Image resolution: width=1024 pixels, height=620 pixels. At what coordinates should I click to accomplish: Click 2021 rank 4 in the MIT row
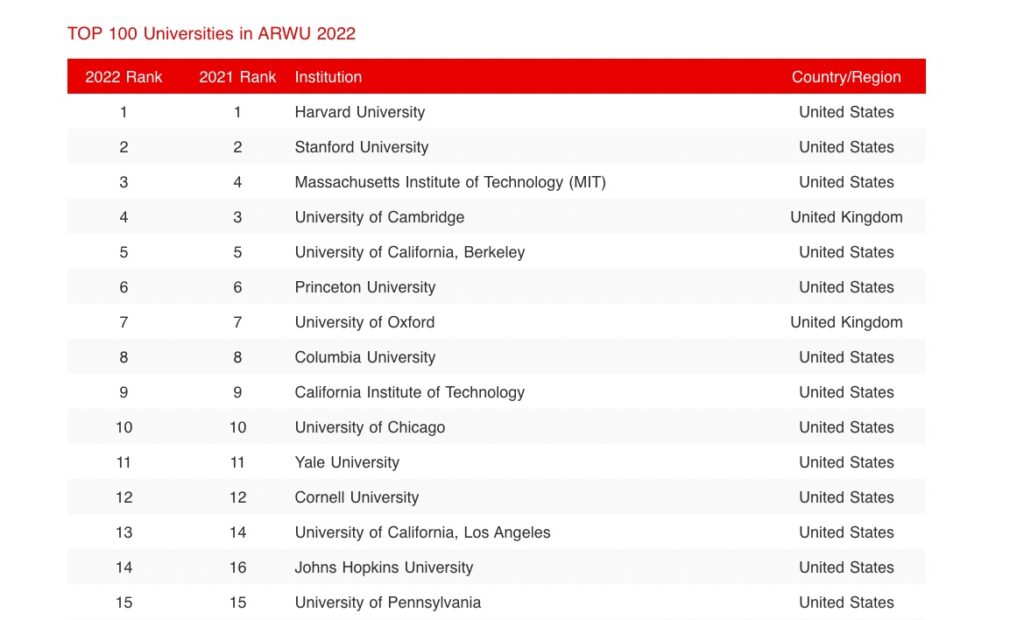pyautogui.click(x=238, y=182)
